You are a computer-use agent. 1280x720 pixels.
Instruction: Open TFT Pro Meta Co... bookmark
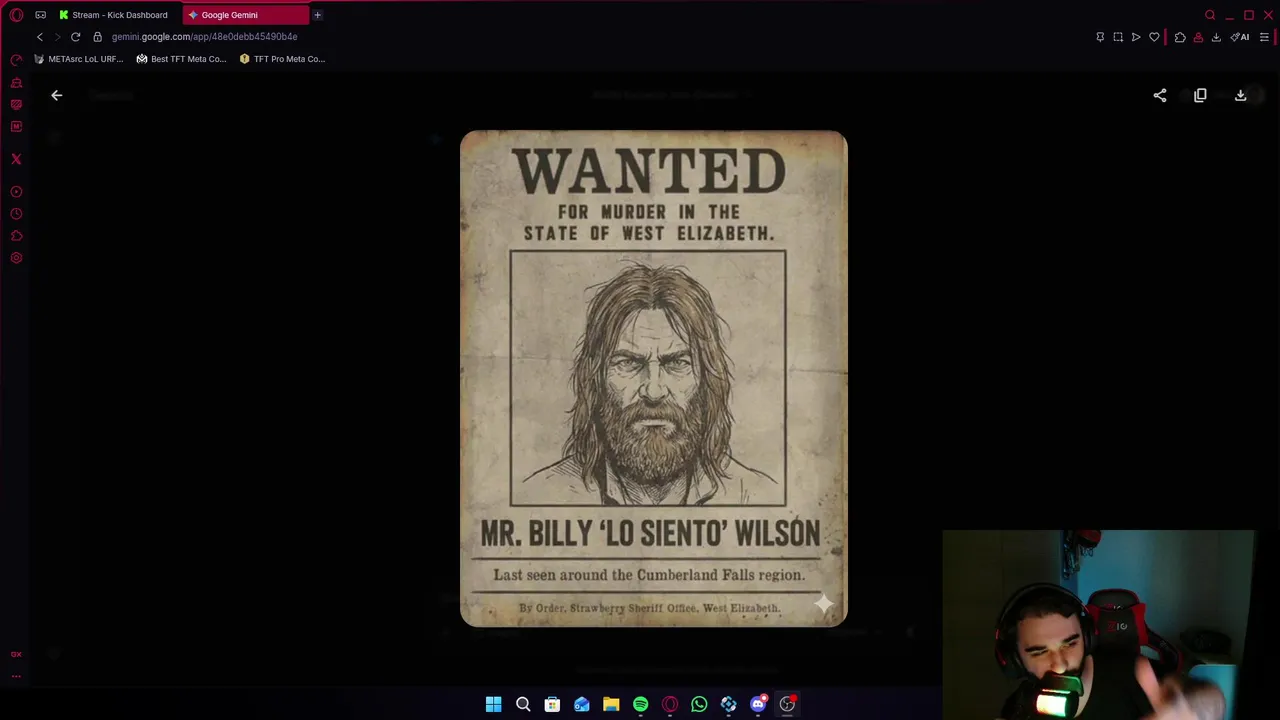[x=283, y=59]
